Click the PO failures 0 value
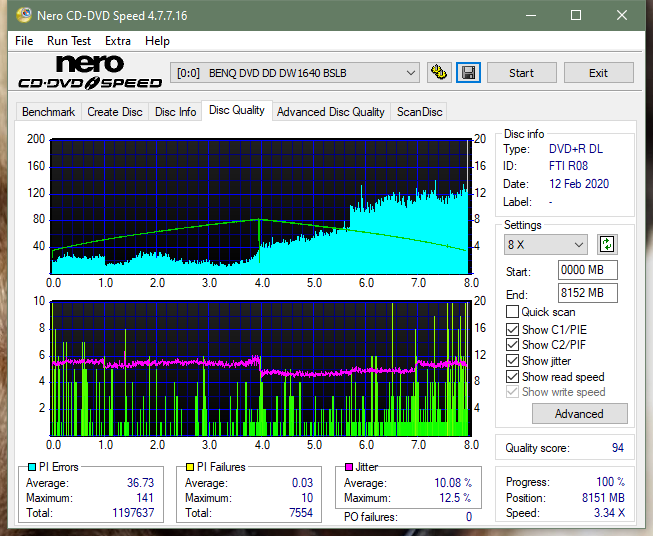This screenshot has height=536, width=653. 469,517
